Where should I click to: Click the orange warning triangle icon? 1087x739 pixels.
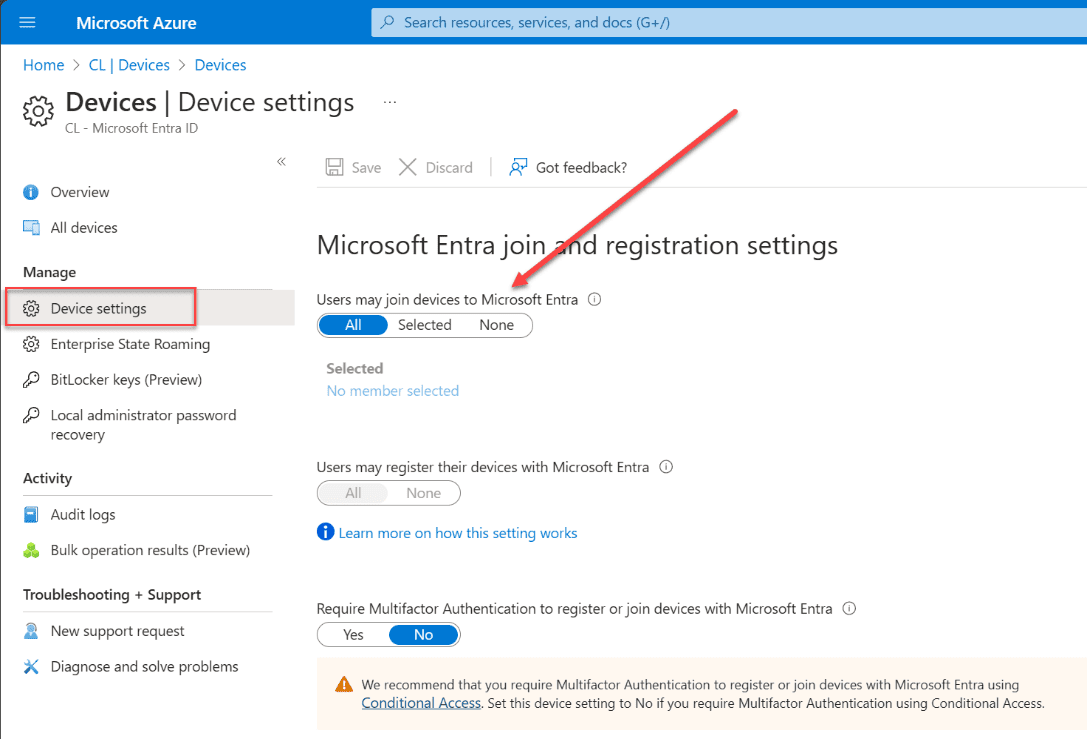click(344, 685)
